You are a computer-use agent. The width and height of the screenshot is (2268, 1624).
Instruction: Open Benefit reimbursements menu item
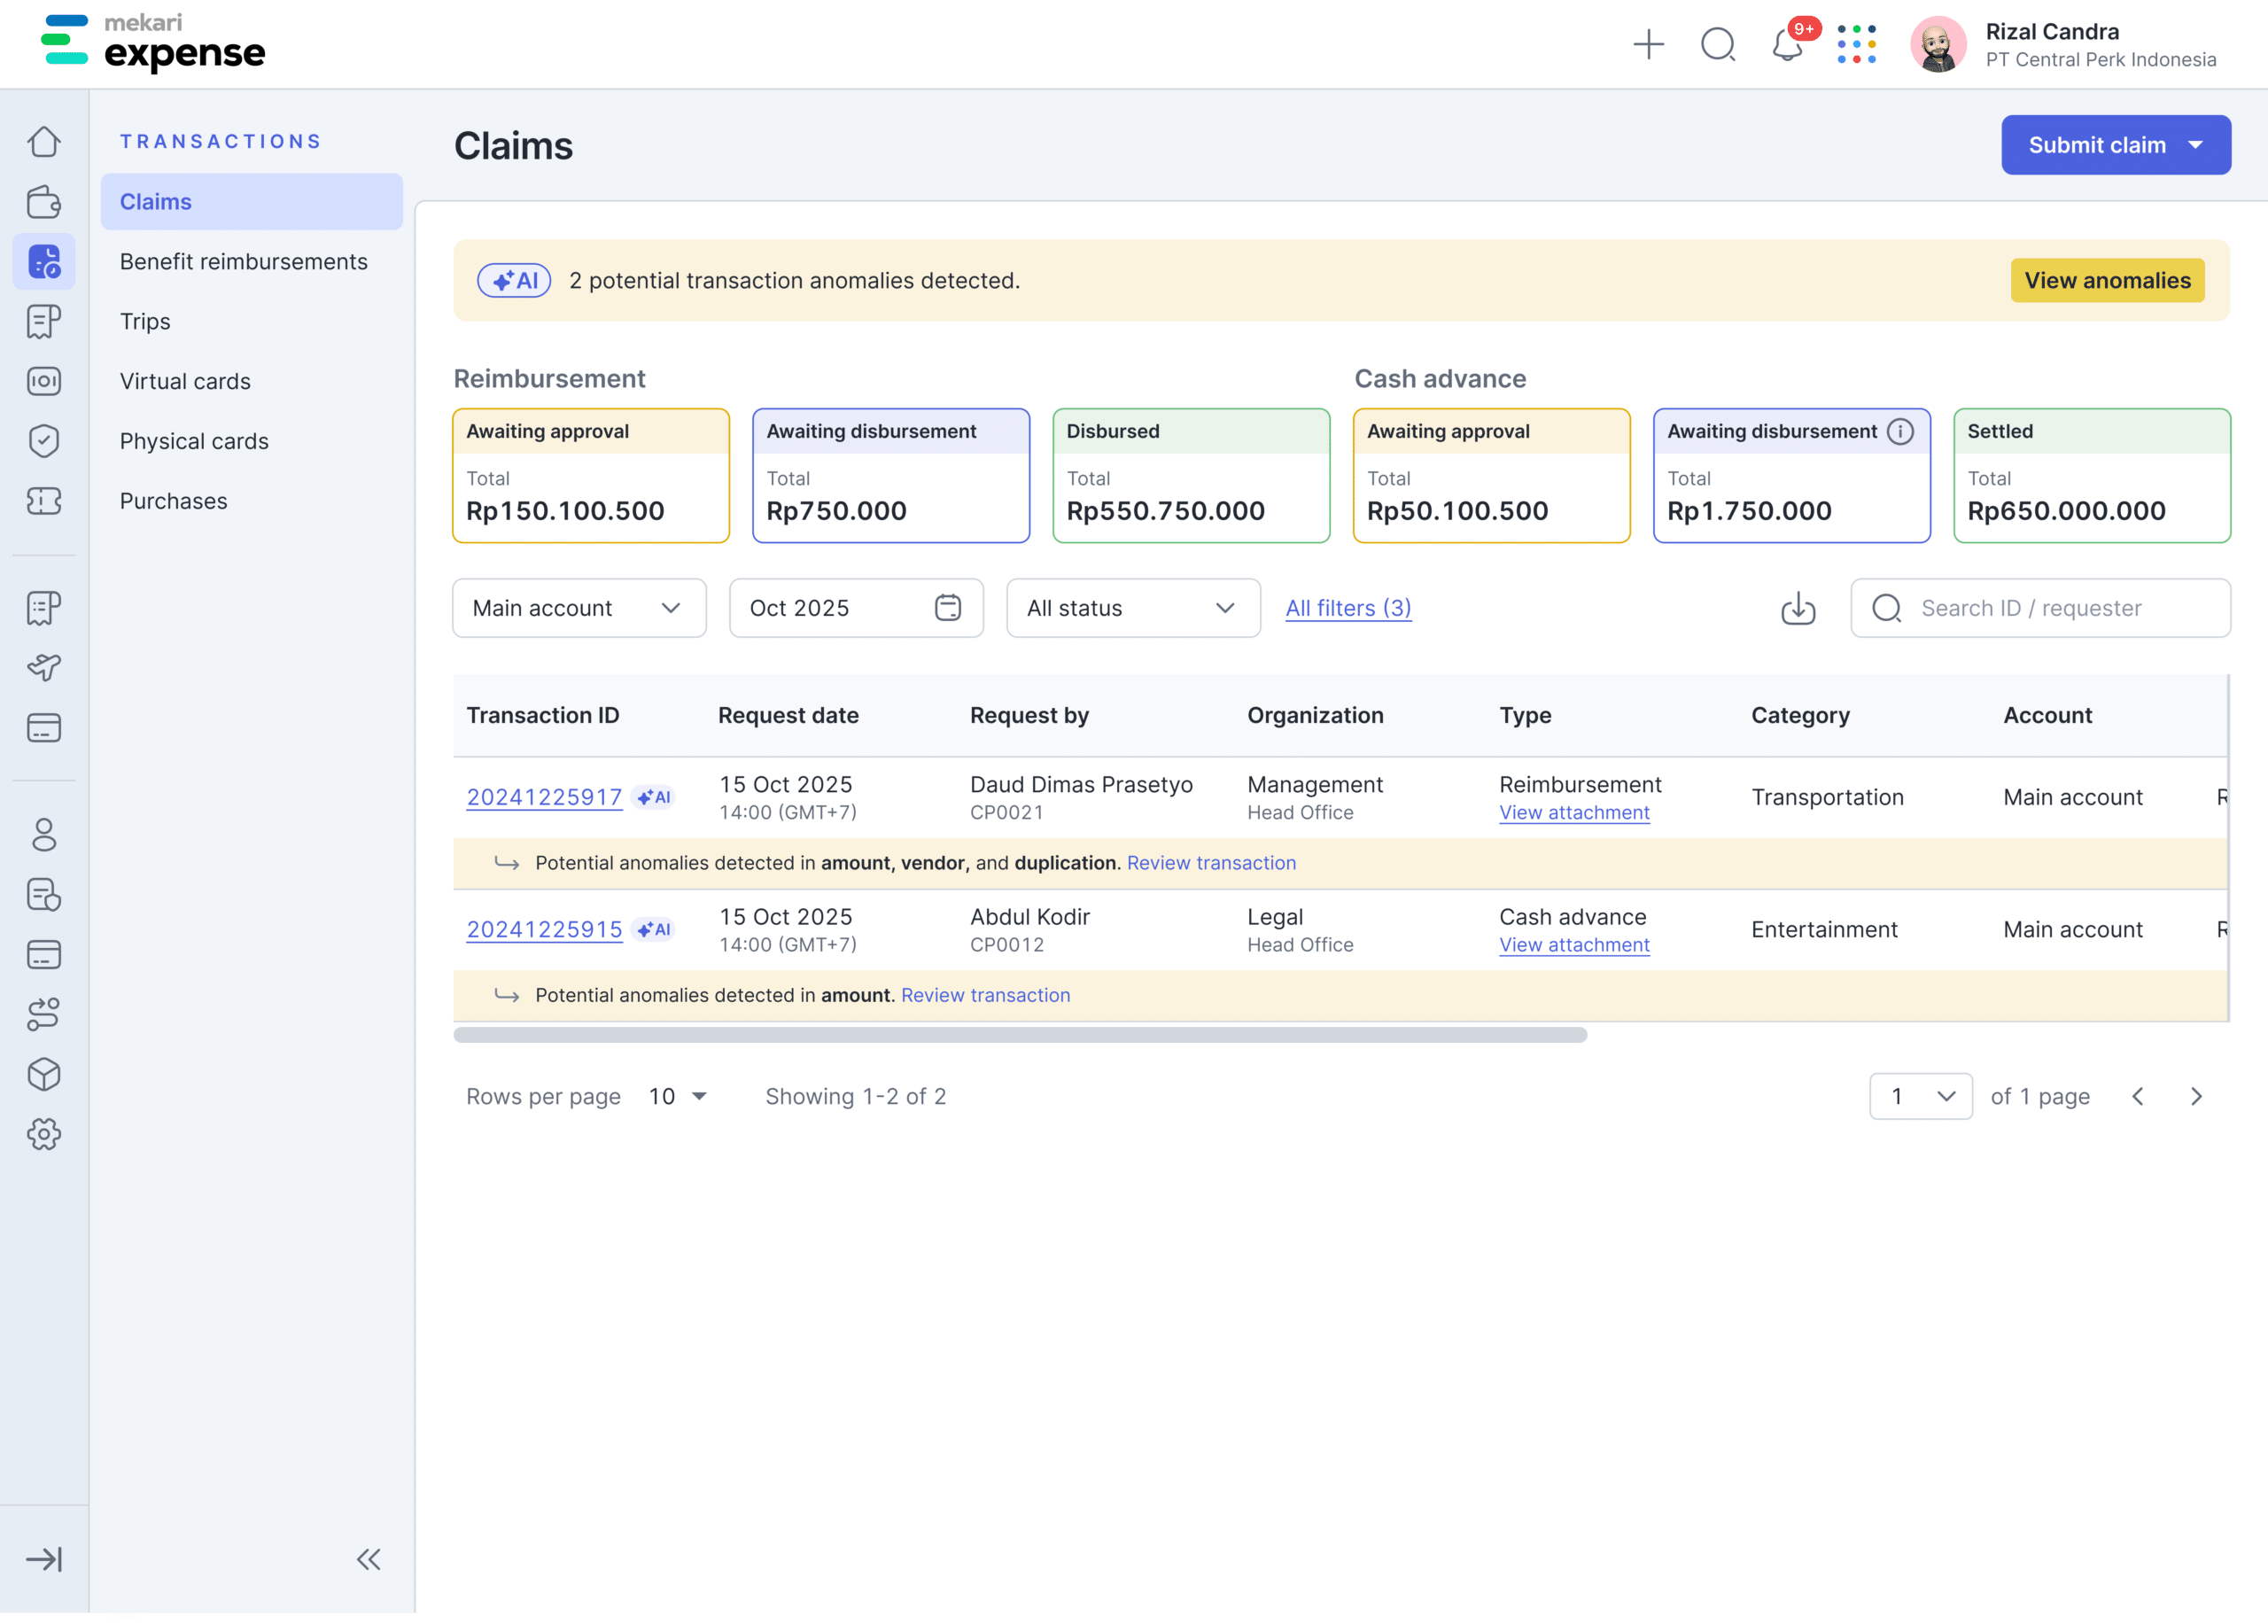(x=244, y=262)
